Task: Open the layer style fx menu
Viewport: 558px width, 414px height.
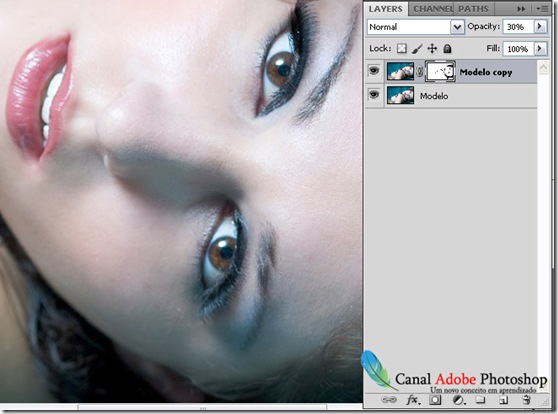Action: (413, 400)
